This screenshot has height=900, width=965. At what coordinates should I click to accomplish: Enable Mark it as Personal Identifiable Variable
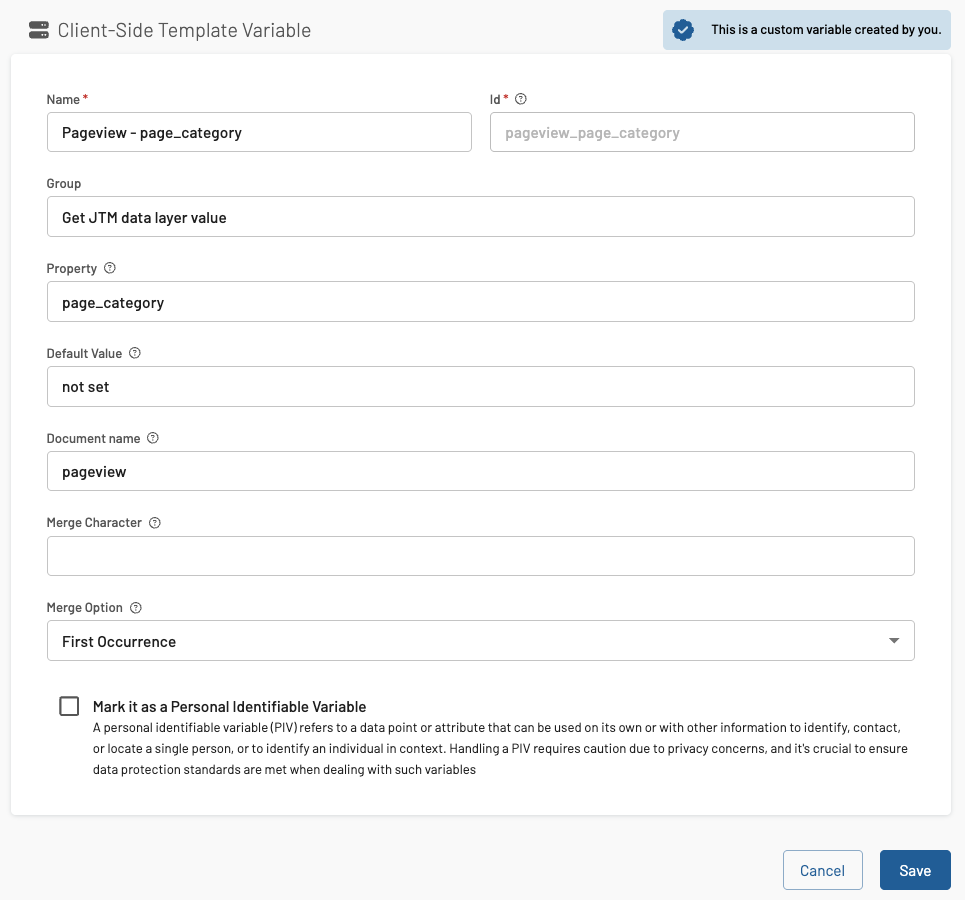(69, 706)
